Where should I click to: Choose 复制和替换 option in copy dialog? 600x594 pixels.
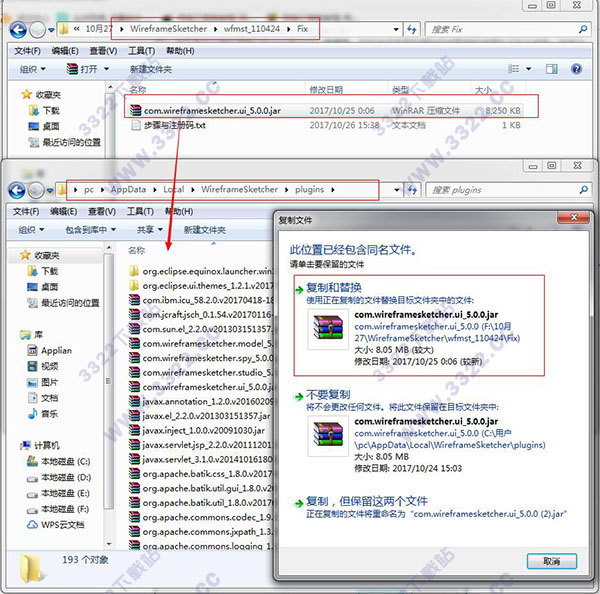419,325
